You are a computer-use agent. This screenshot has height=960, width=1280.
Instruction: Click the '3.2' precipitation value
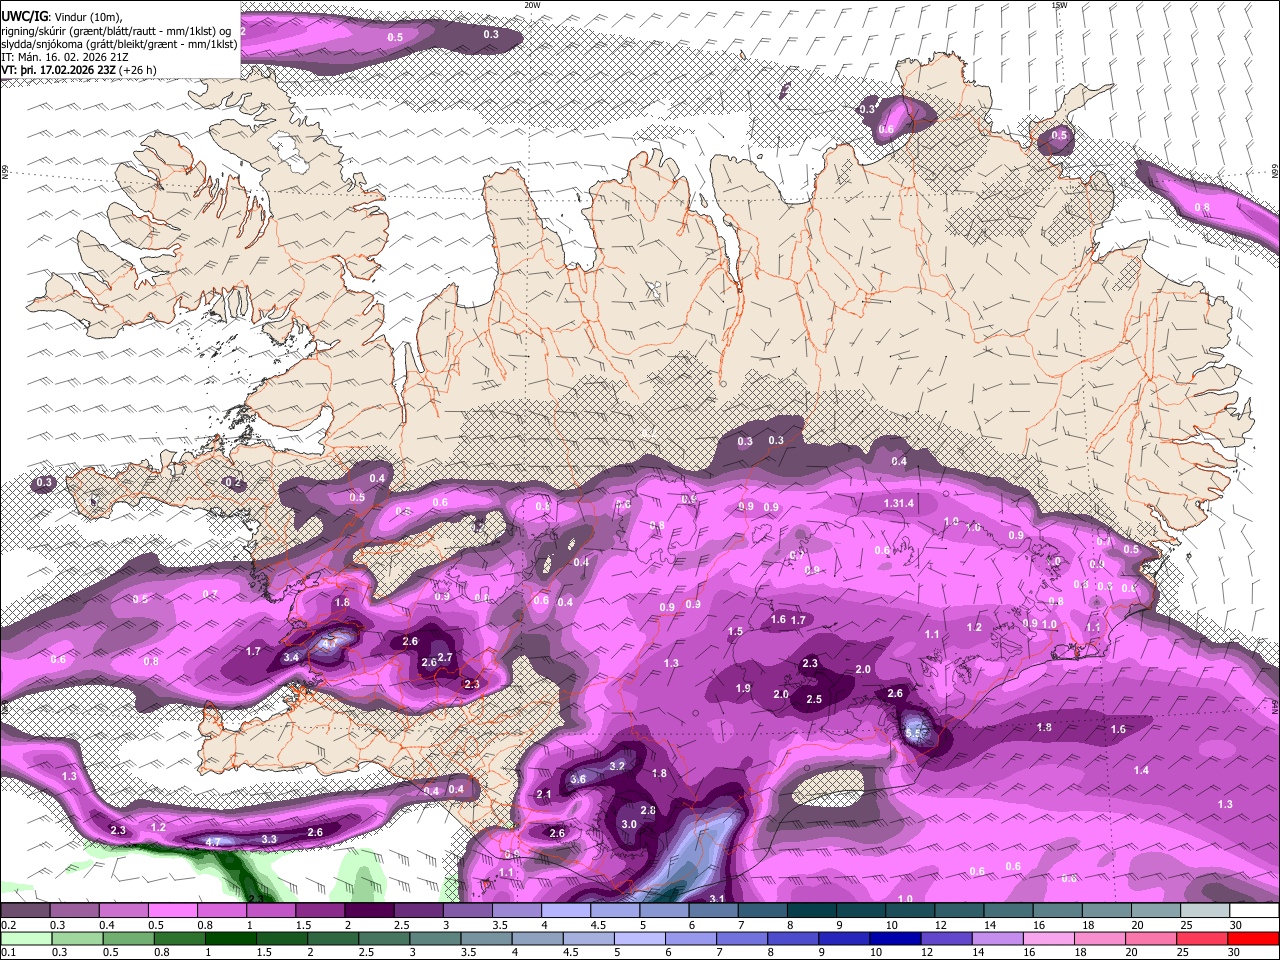[617, 766]
